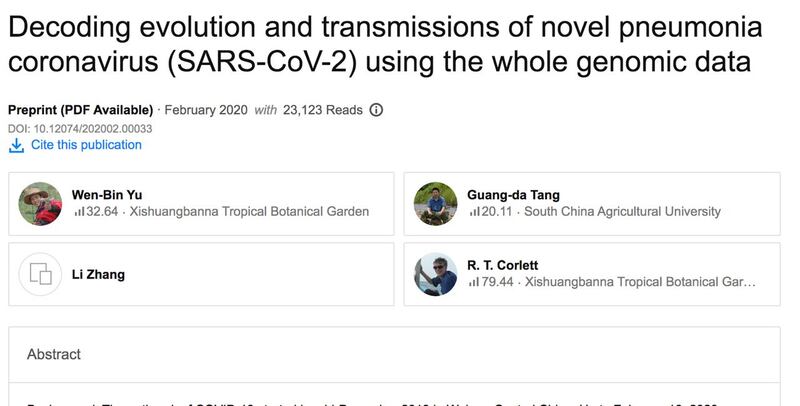Open Guang-da Tang's profile photo
The image size is (800, 406).
[436, 204]
